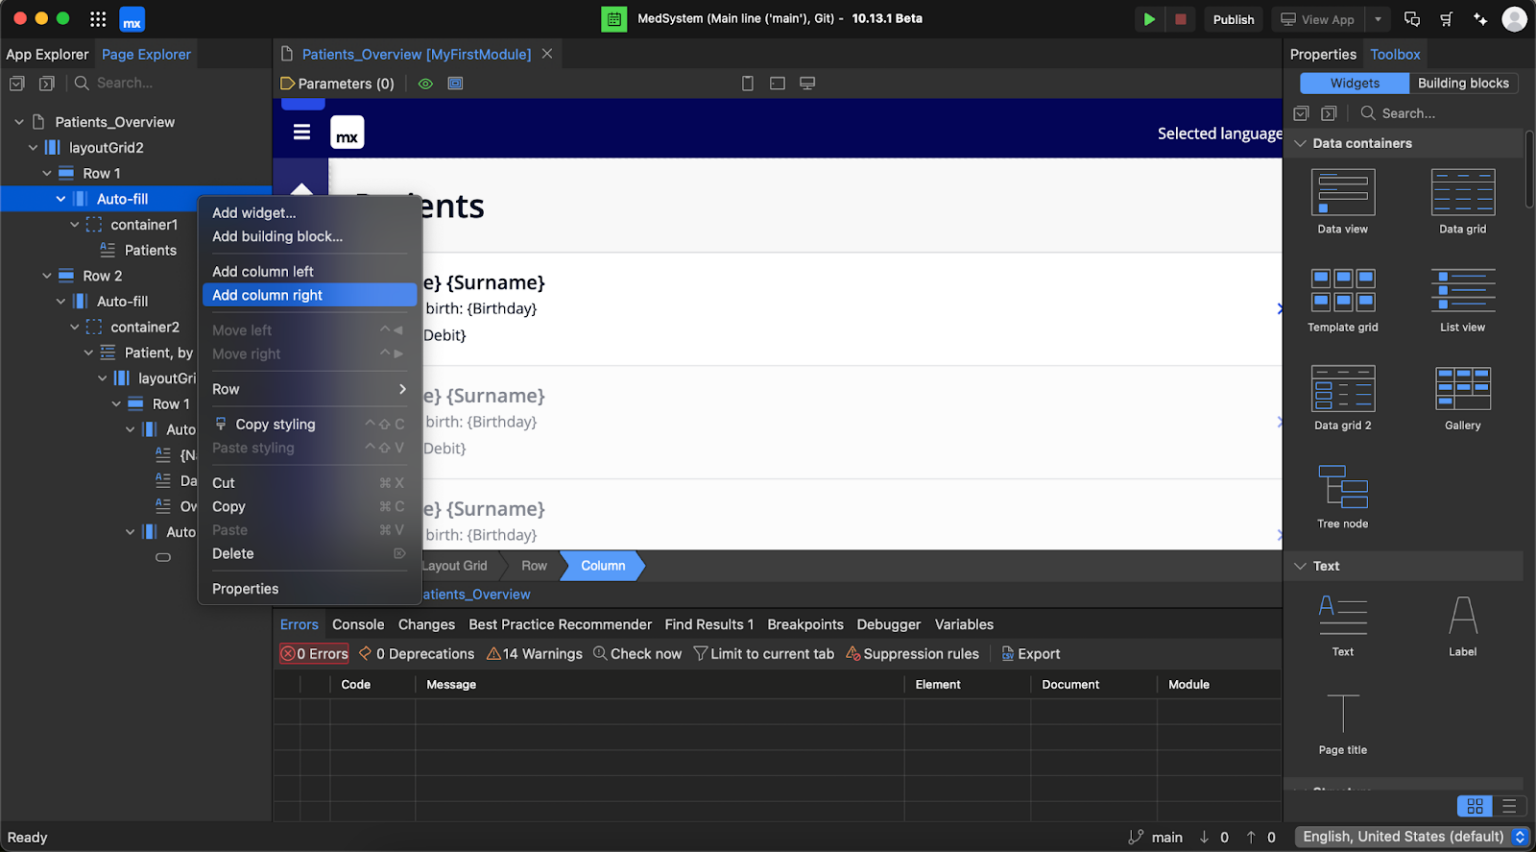The width and height of the screenshot is (1536, 852).
Task: Run the app with the green play icon
Action: coord(1148,18)
